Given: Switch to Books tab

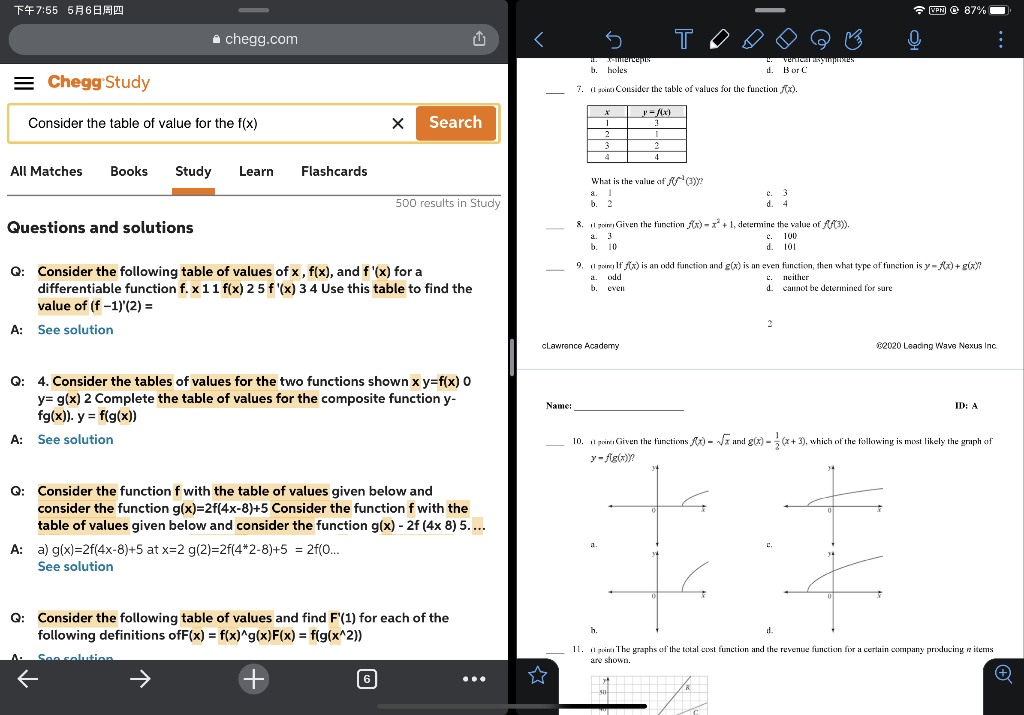Looking at the screenshot, I should (129, 171).
